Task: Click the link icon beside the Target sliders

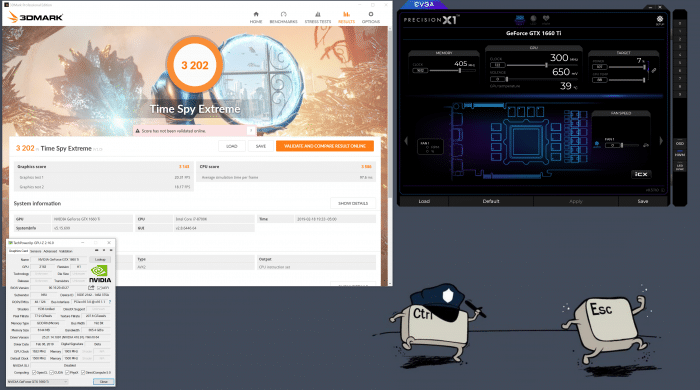Action: click(x=654, y=70)
